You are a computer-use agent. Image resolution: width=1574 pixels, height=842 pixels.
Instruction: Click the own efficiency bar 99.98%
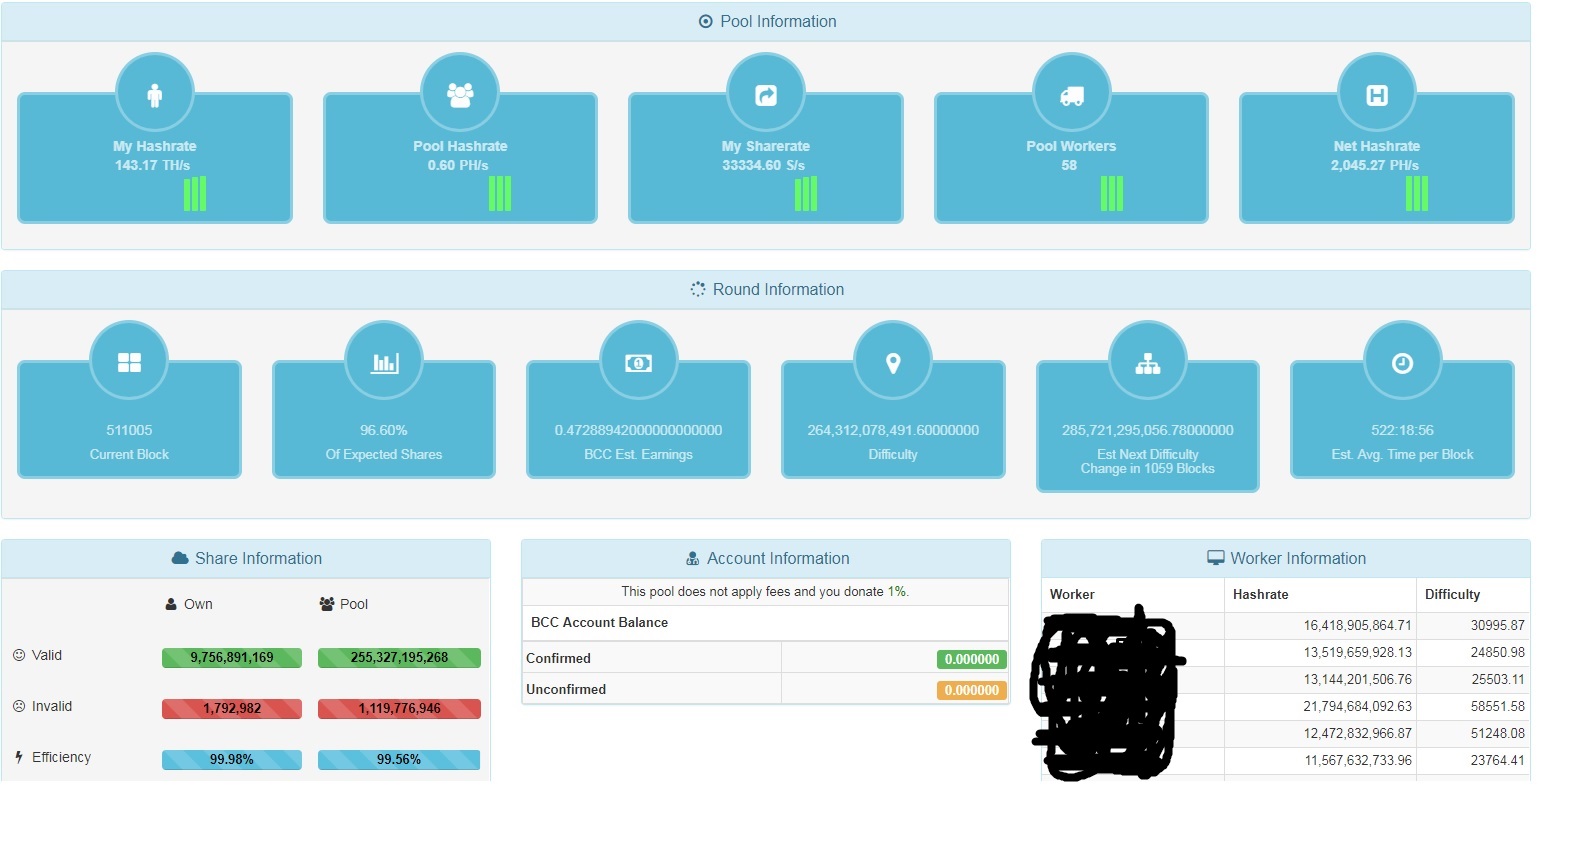(232, 759)
